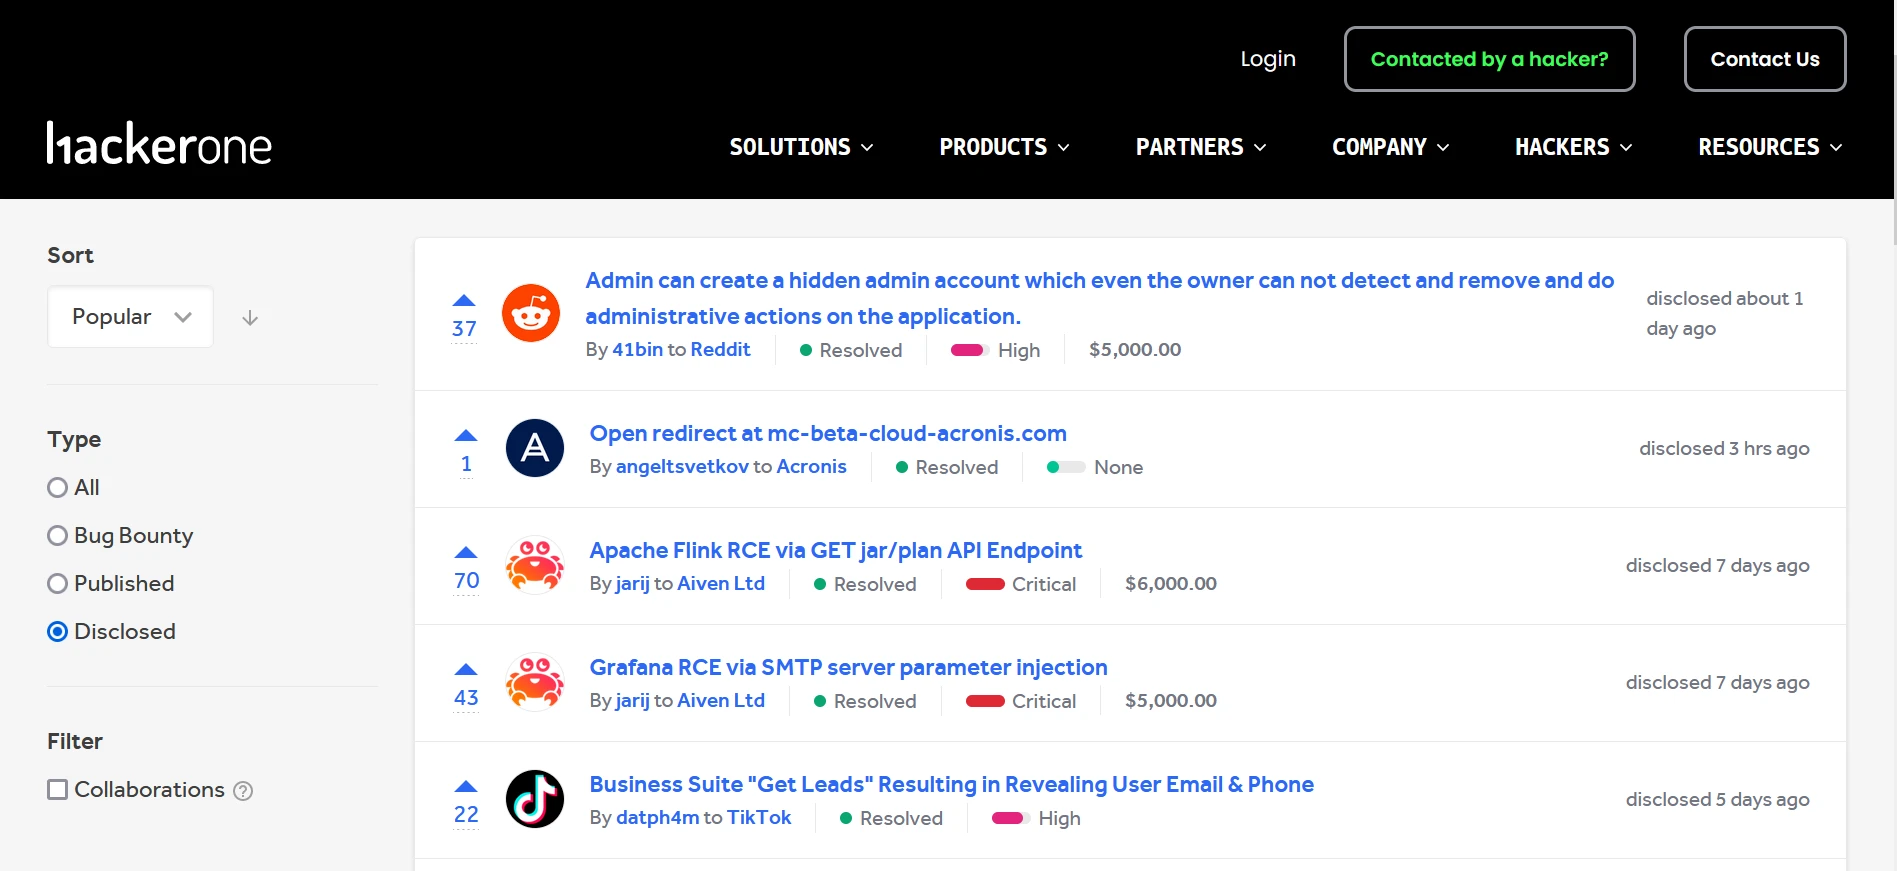Upvote the Apache Flink RCE report
This screenshot has height=871, width=1897.
466,552
